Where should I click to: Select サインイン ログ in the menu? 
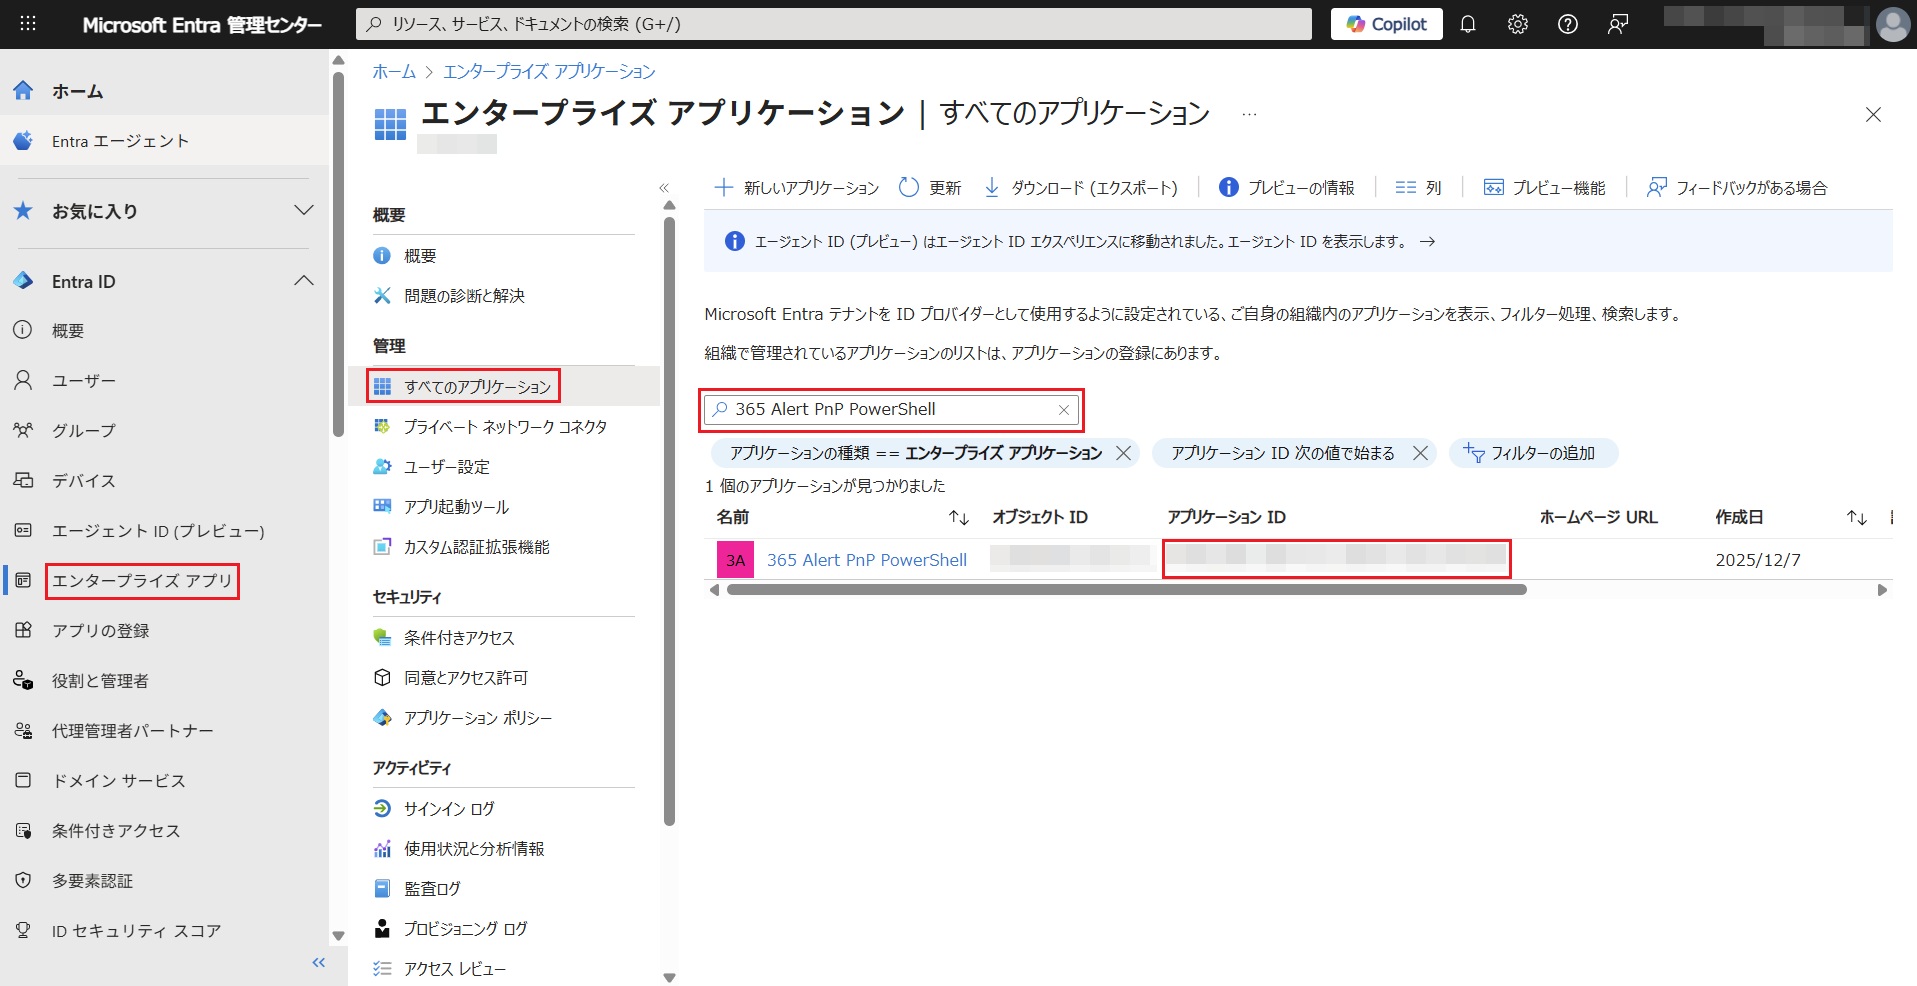(x=449, y=809)
